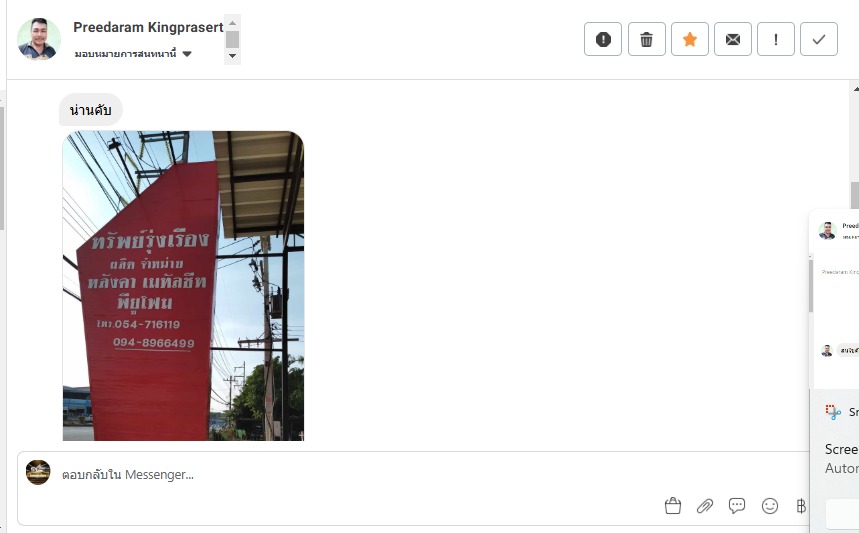859x533 pixels.
Task: Click the baht payment request icon
Action: (x=801, y=506)
